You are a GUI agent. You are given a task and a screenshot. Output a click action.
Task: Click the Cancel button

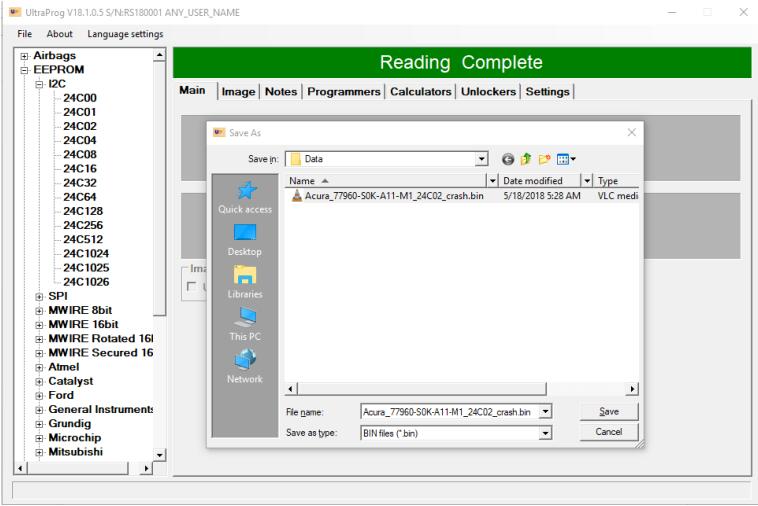coord(609,432)
